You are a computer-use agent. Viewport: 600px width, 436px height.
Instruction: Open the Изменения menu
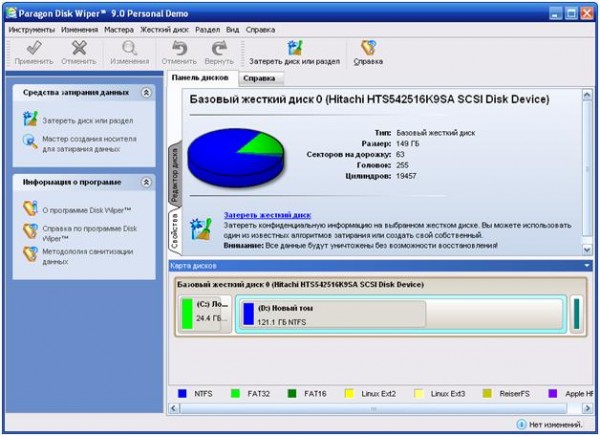click(x=79, y=30)
